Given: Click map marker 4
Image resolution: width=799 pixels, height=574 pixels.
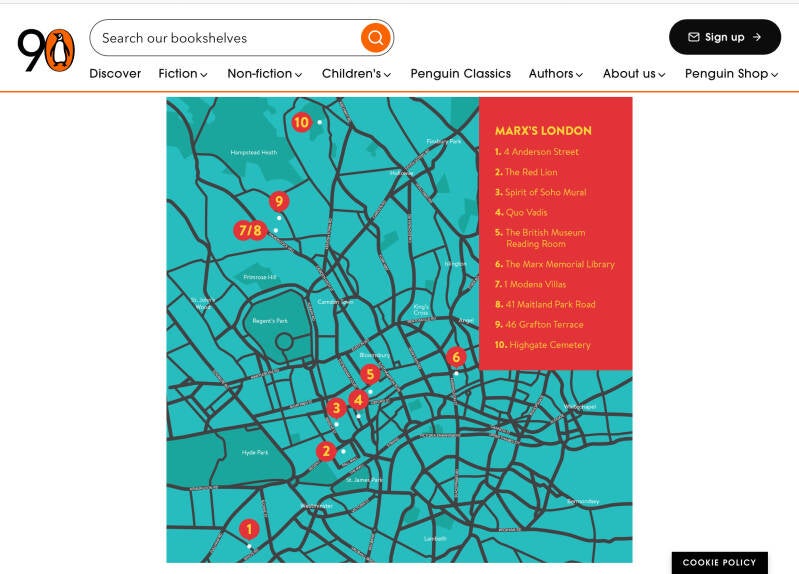Looking at the screenshot, I should pyautogui.click(x=359, y=400).
